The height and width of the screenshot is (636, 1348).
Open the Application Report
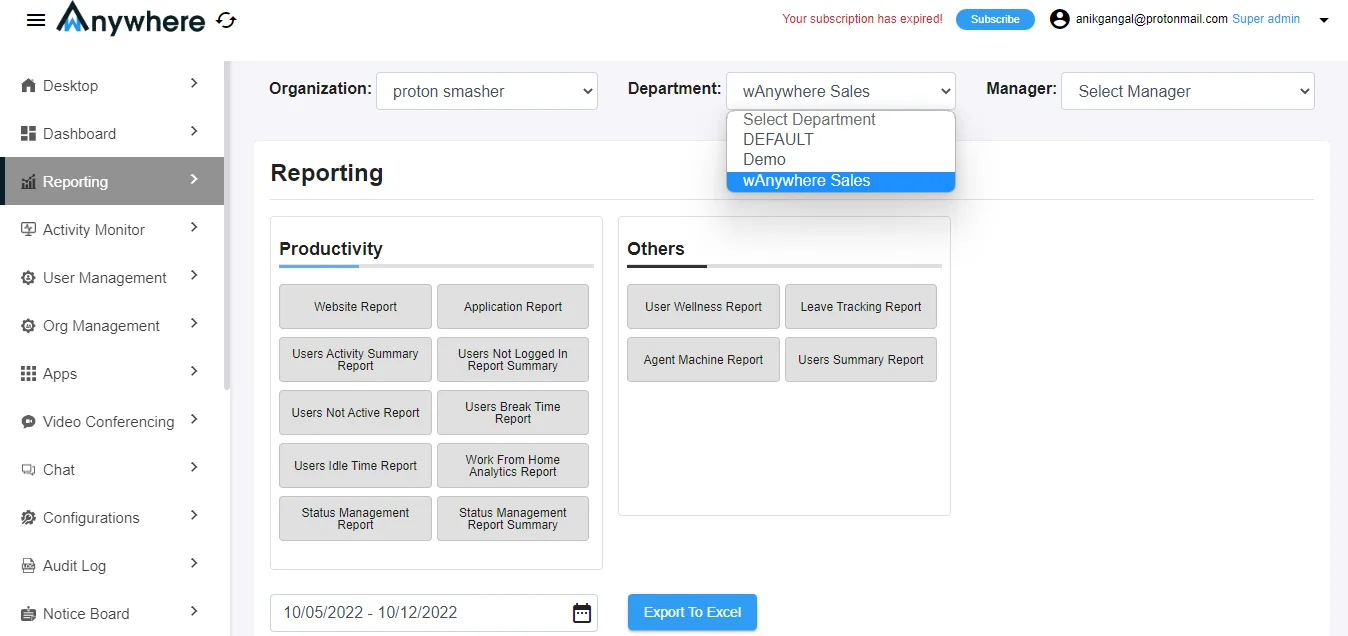tap(513, 307)
